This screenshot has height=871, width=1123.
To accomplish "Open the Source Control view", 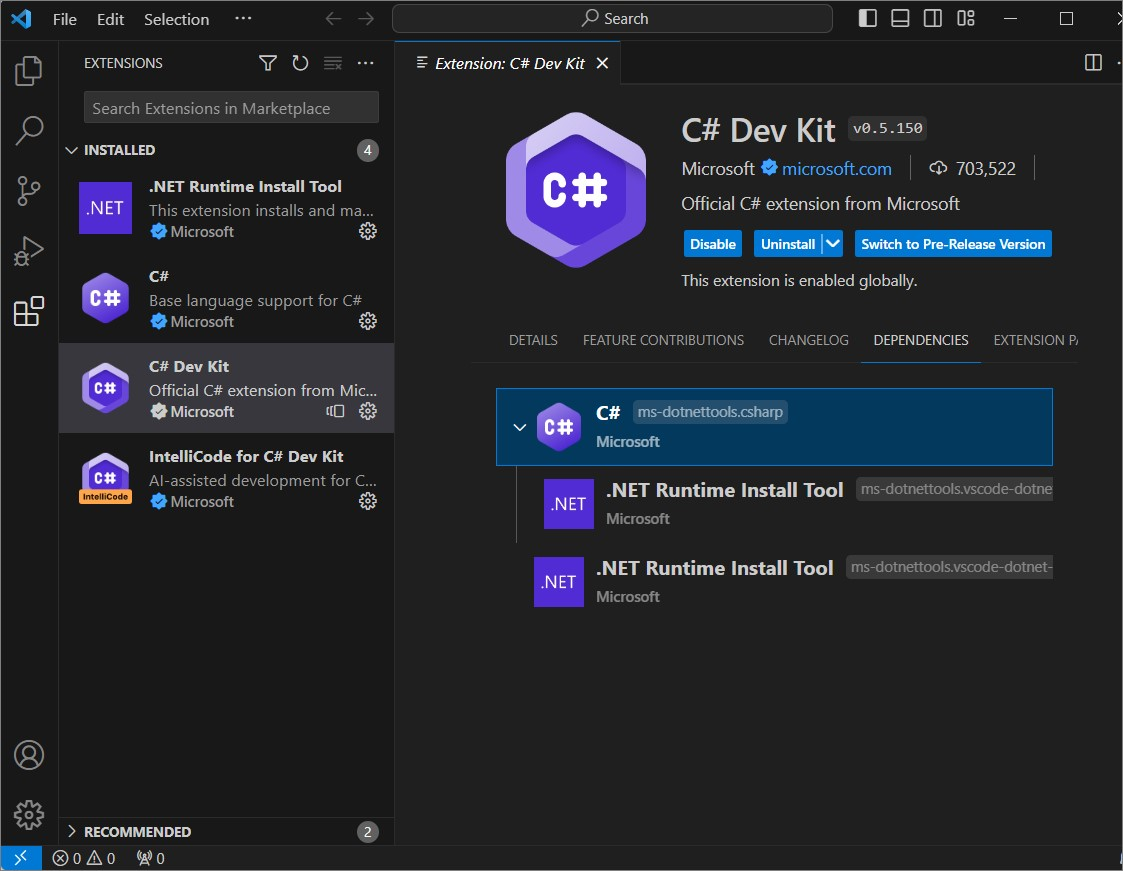I will tap(29, 191).
